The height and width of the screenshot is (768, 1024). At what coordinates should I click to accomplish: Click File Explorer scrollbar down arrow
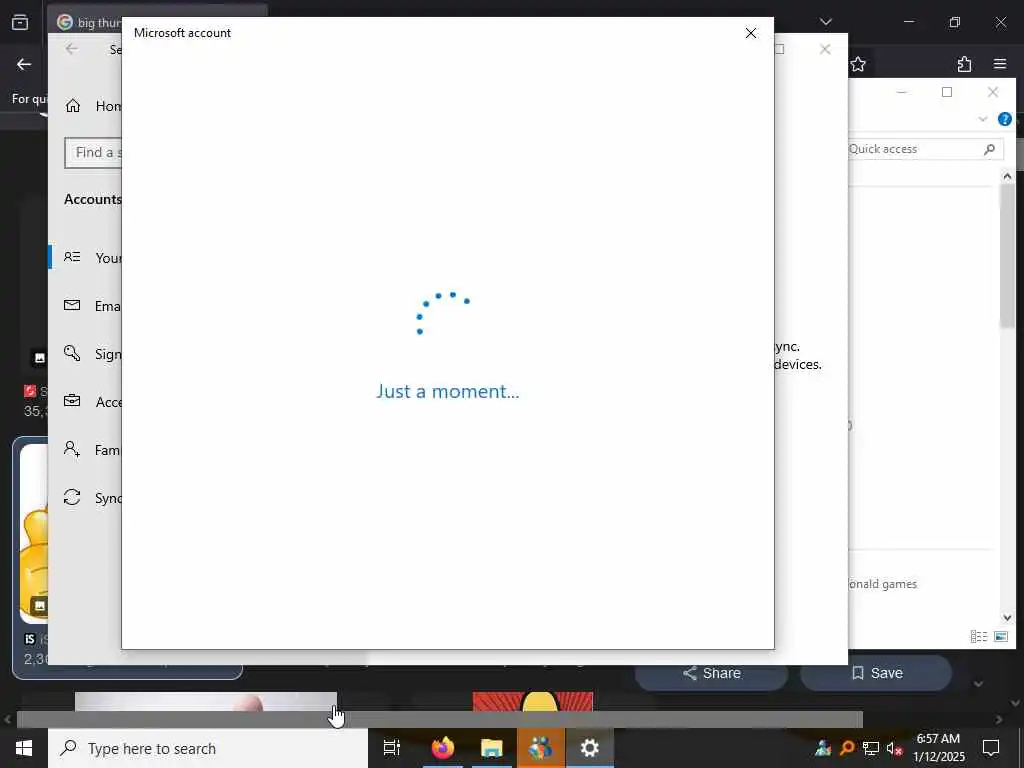click(1007, 617)
